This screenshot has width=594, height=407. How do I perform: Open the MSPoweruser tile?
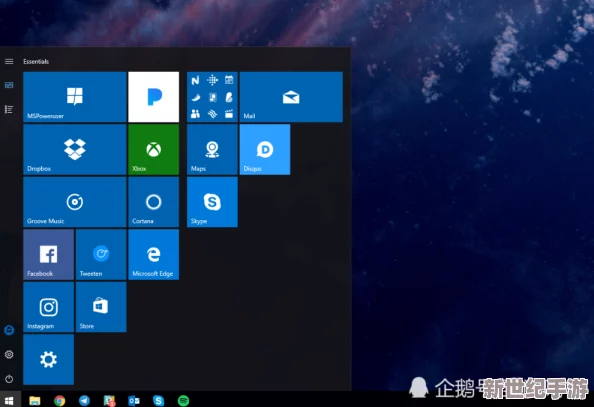click(x=75, y=97)
